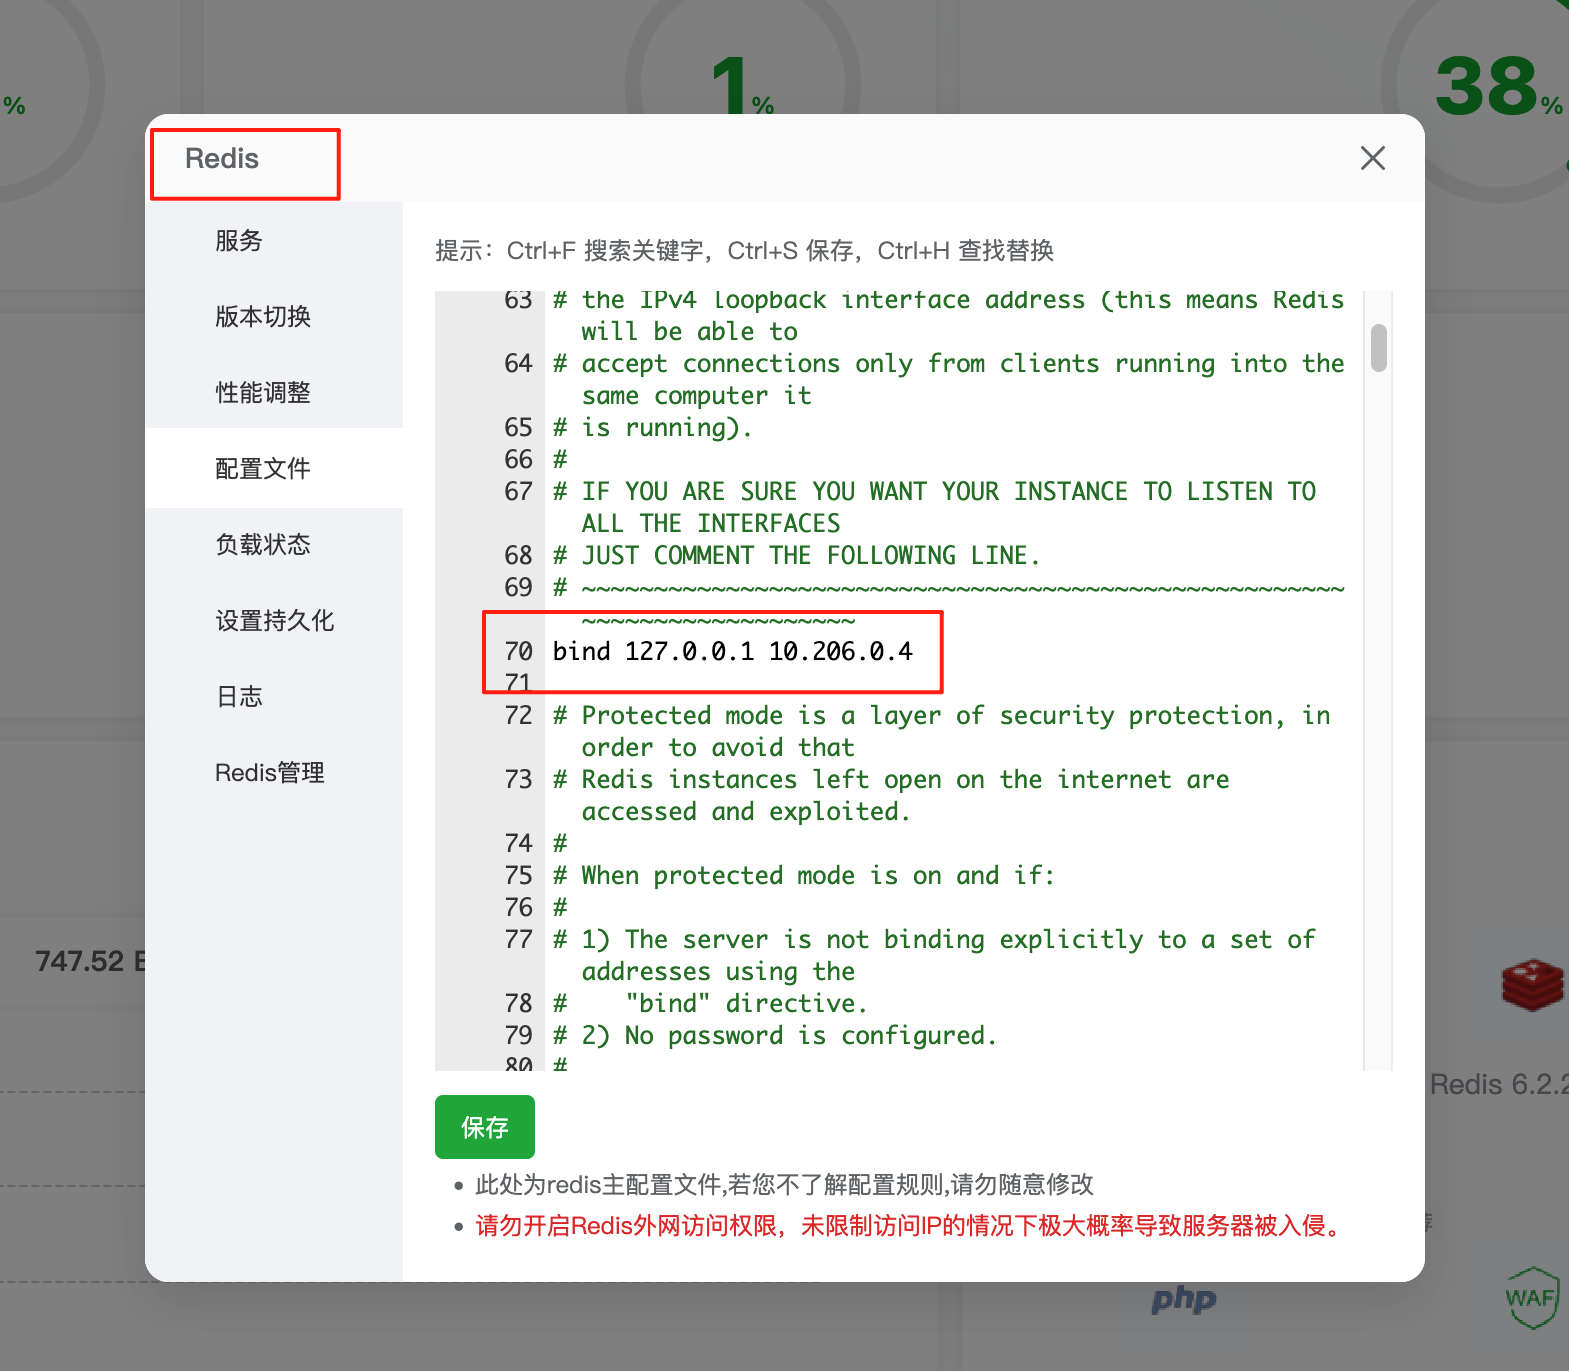Open 设置持久化 tab
The width and height of the screenshot is (1570, 1372).
[275, 621]
